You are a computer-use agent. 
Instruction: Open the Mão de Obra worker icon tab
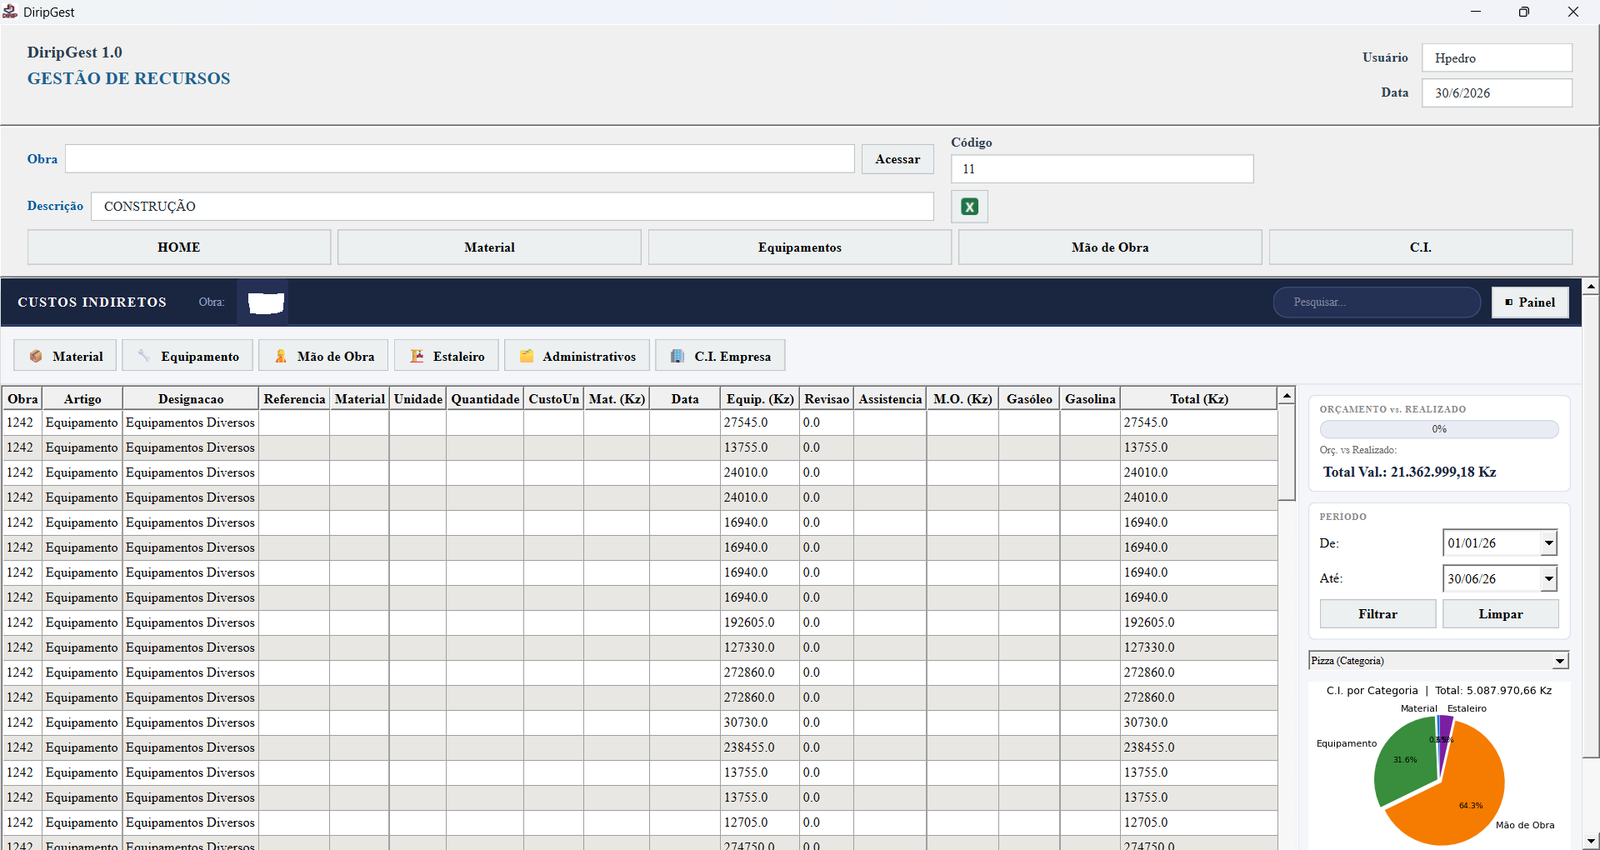(324, 356)
